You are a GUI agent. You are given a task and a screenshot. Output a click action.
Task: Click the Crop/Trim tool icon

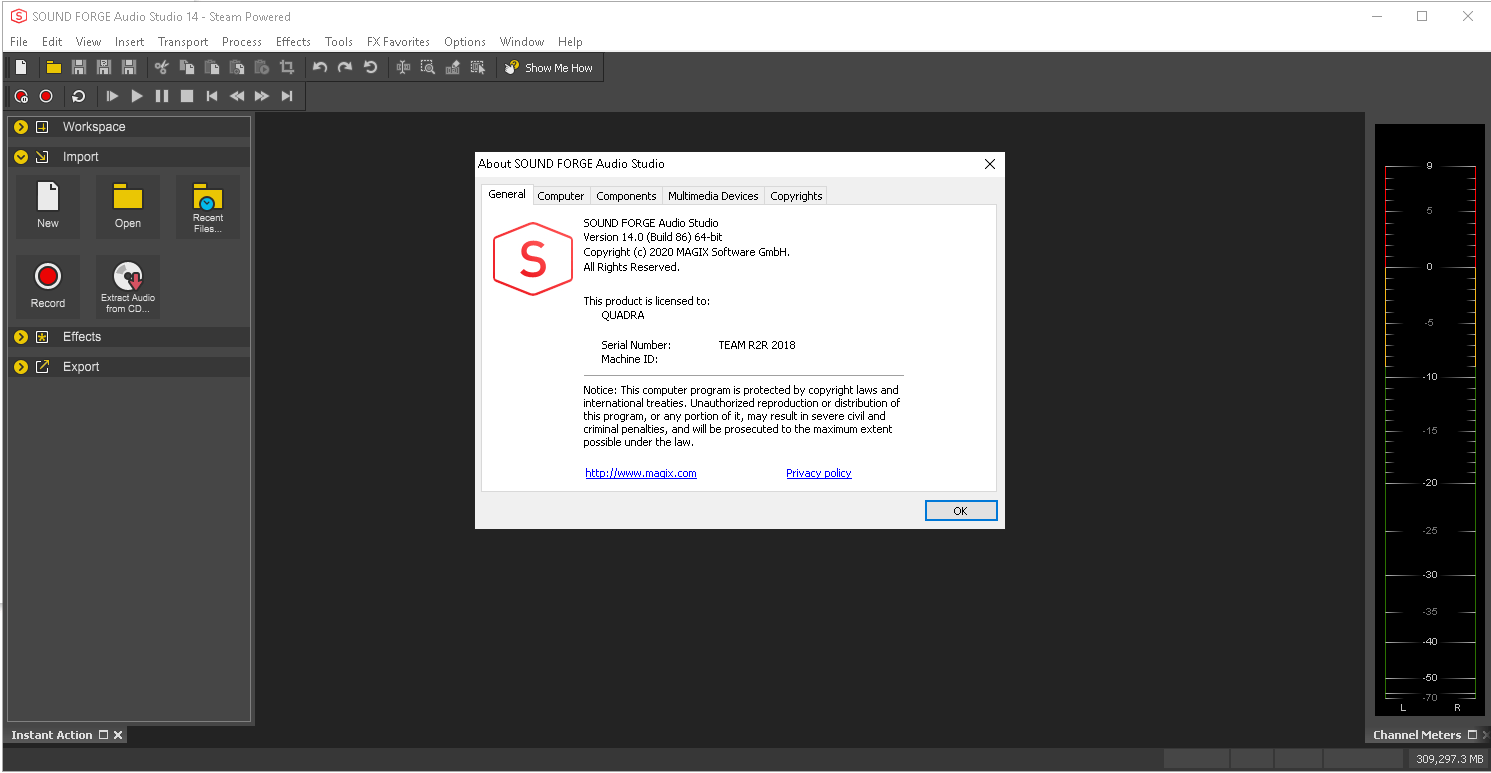tap(287, 67)
